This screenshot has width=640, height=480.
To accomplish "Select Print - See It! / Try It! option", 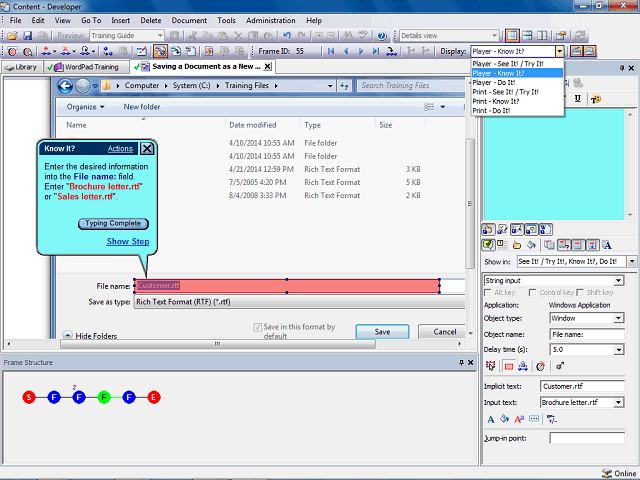I will pyautogui.click(x=517, y=92).
